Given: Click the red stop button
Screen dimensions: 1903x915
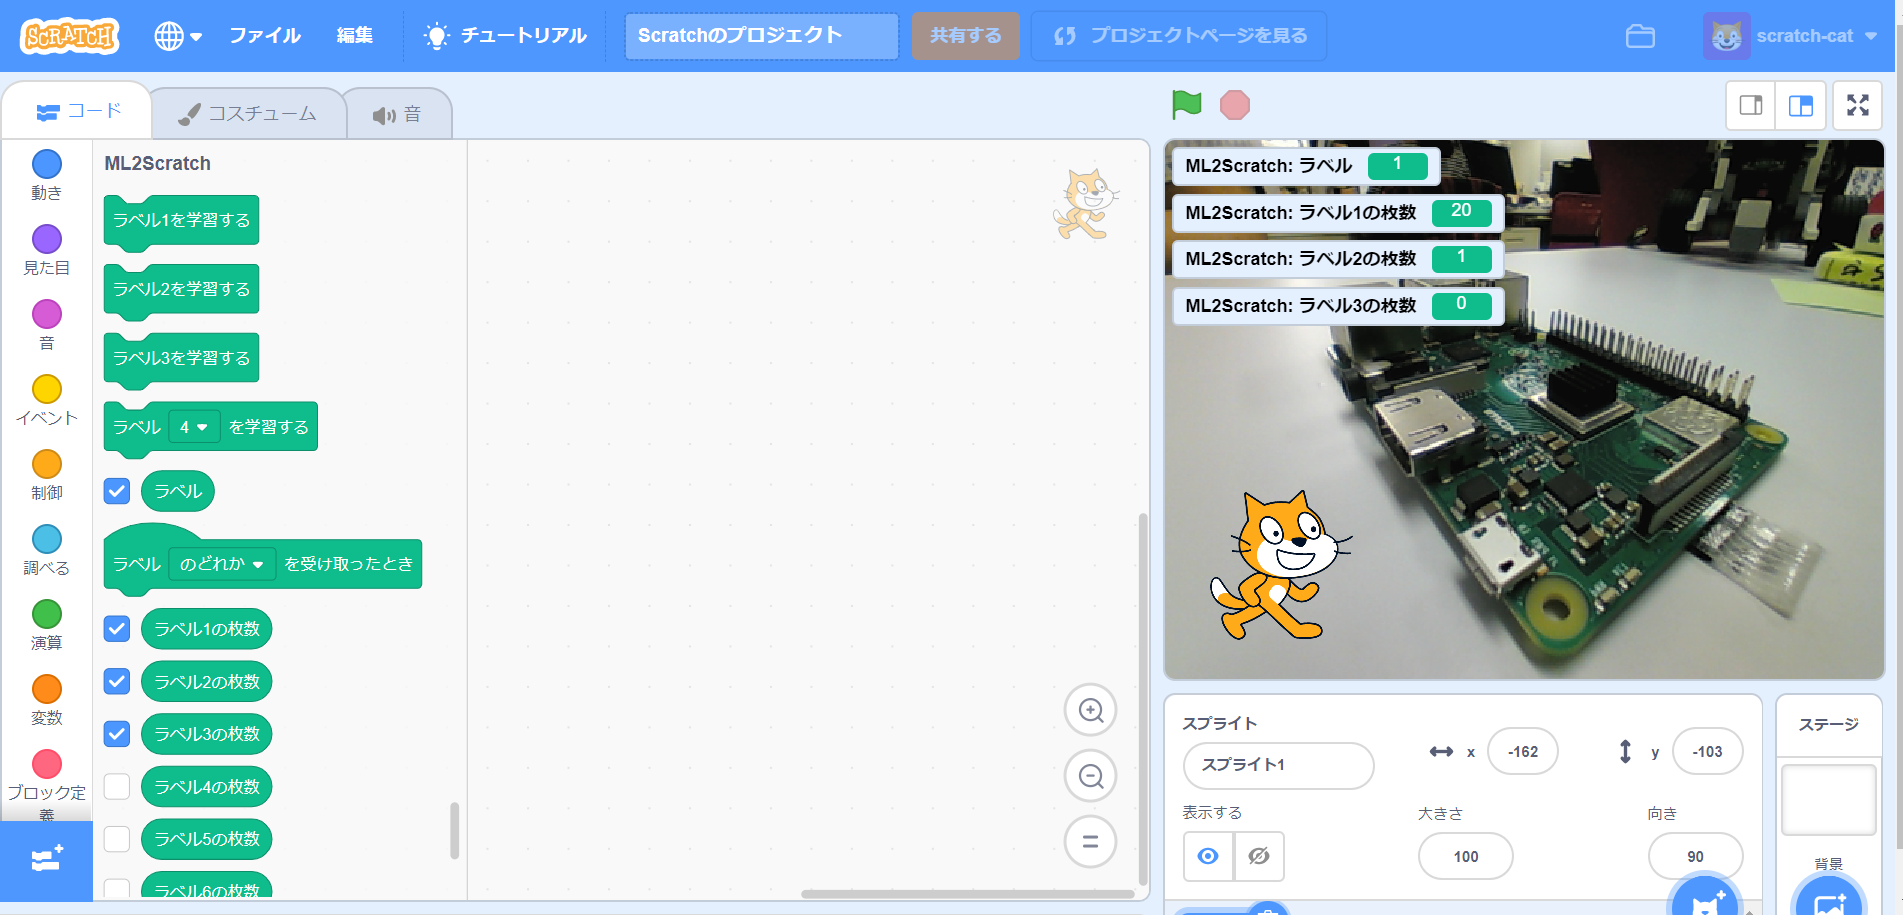Looking at the screenshot, I should click(1235, 105).
